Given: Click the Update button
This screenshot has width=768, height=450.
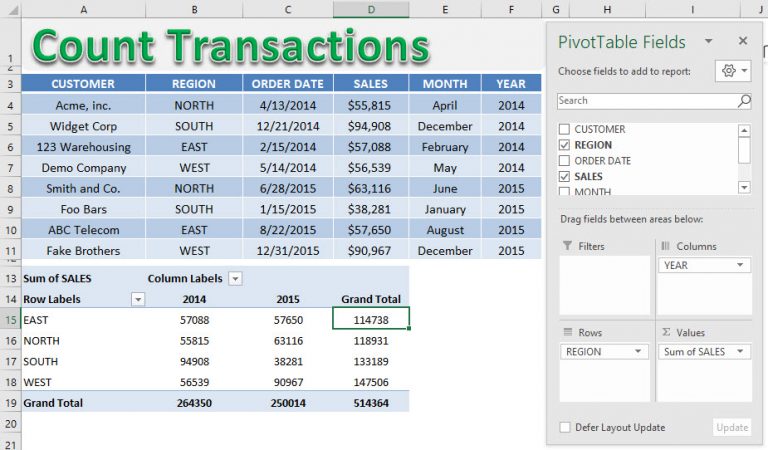Looking at the screenshot, I should point(731,427).
